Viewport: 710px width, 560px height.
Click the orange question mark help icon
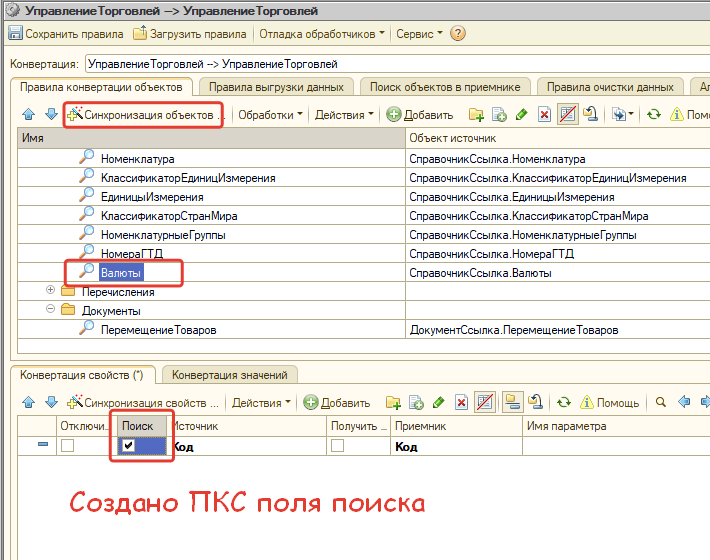pos(458,34)
